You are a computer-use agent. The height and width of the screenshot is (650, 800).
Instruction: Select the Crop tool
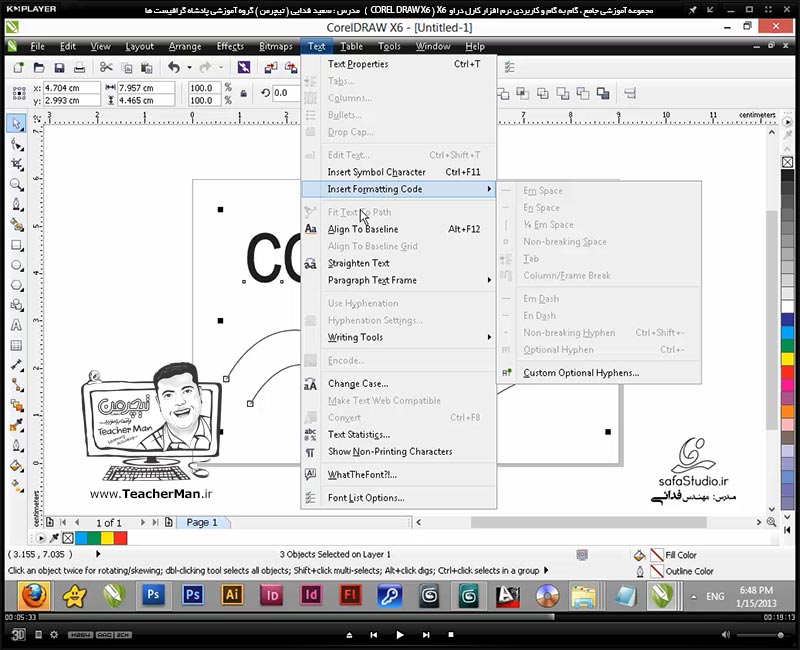tap(17, 164)
